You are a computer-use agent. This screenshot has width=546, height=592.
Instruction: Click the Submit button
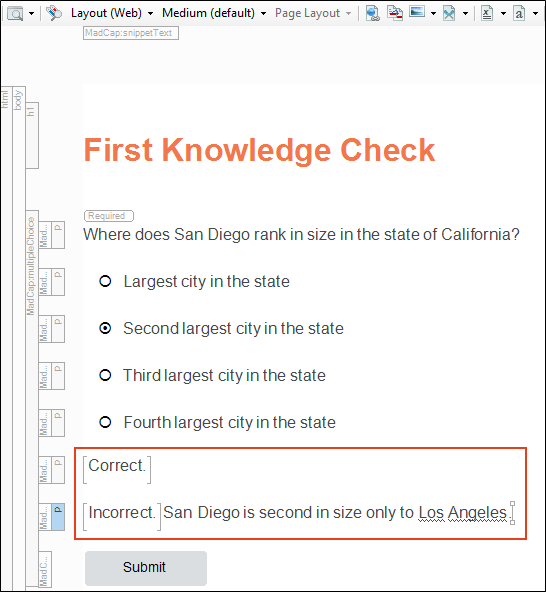click(x=146, y=568)
